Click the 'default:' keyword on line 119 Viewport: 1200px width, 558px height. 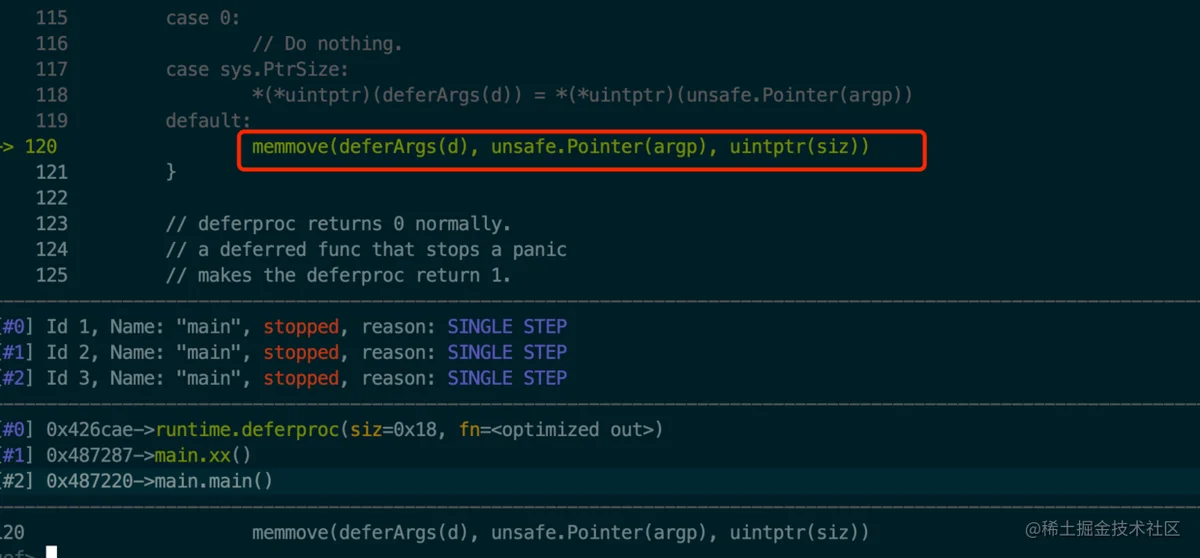click(x=209, y=121)
